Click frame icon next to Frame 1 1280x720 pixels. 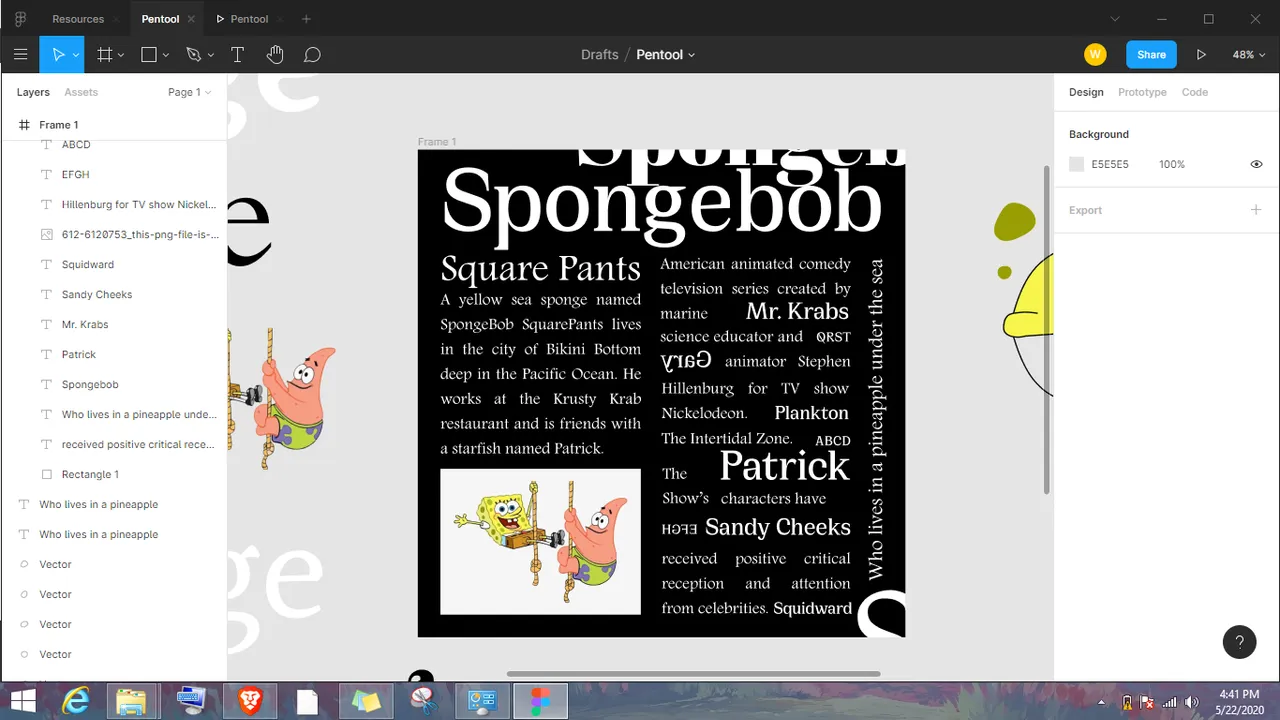pos(24,125)
